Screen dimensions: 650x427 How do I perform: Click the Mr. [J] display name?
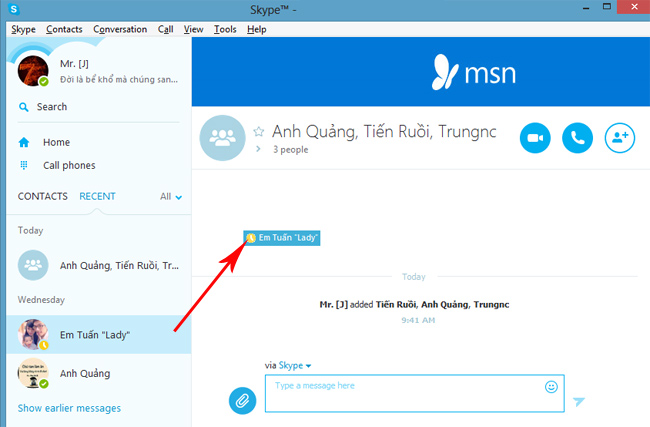pyautogui.click(x=74, y=64)
